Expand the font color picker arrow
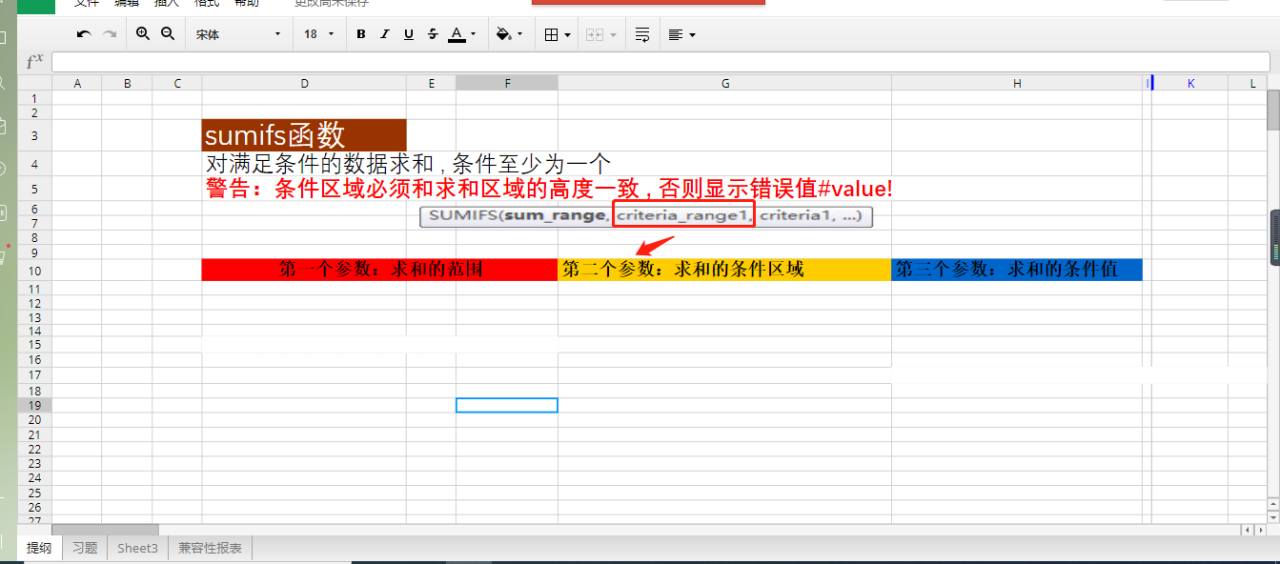 coord(473,34)
